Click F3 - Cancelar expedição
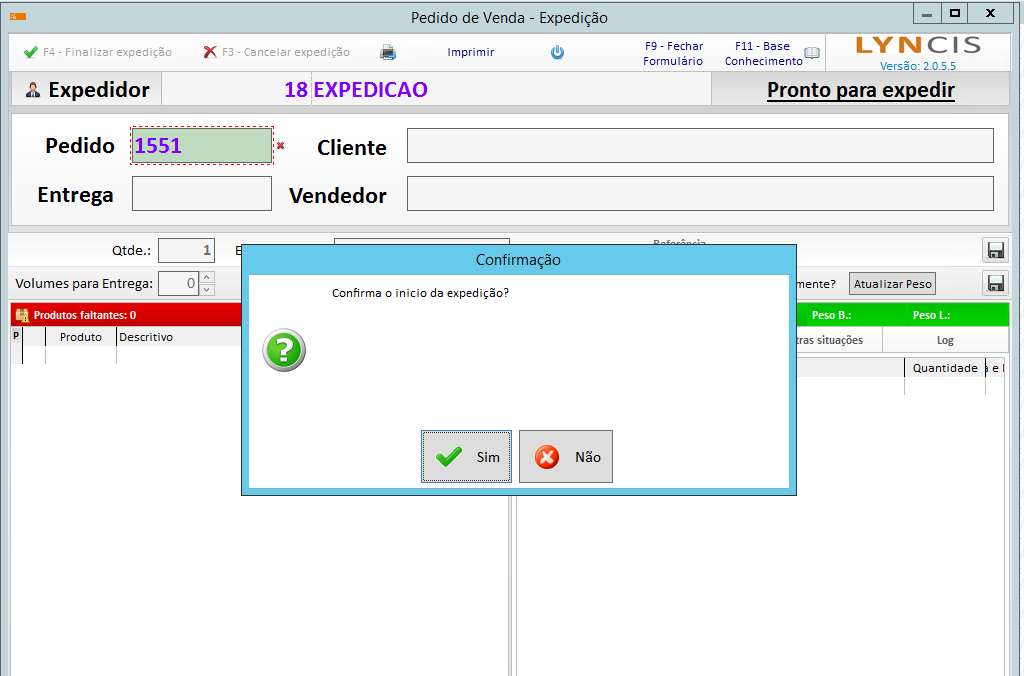 pyautogui.click(x=277, y=52)
